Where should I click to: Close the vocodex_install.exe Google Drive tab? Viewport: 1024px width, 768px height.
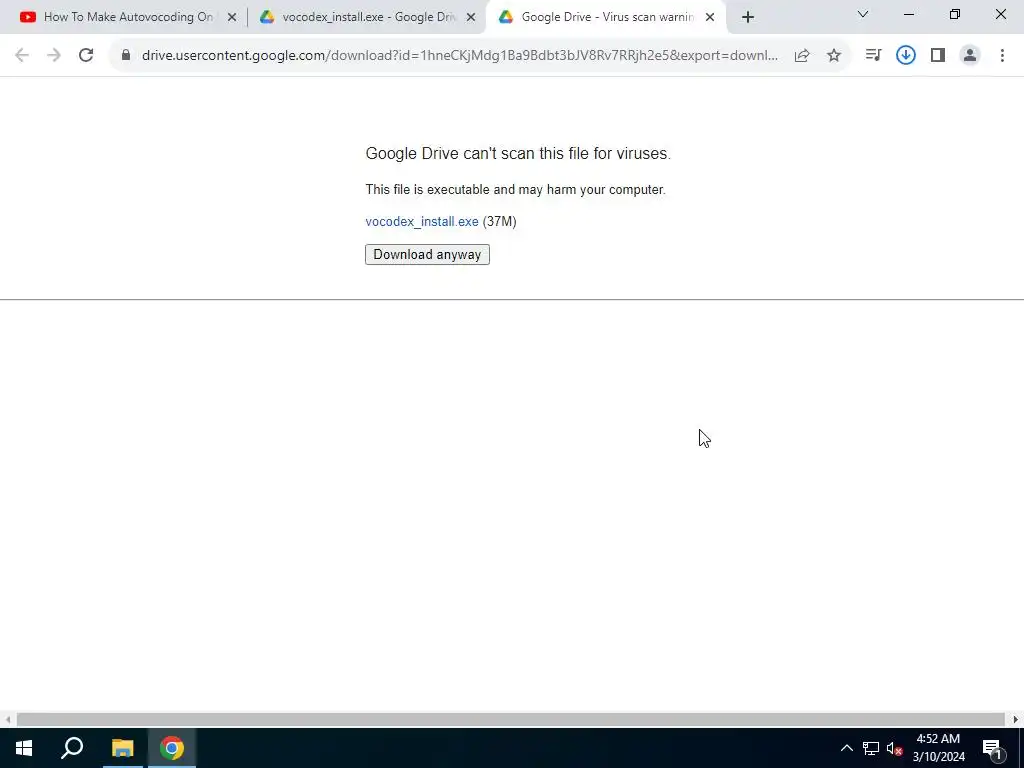(x=471, y=18)
